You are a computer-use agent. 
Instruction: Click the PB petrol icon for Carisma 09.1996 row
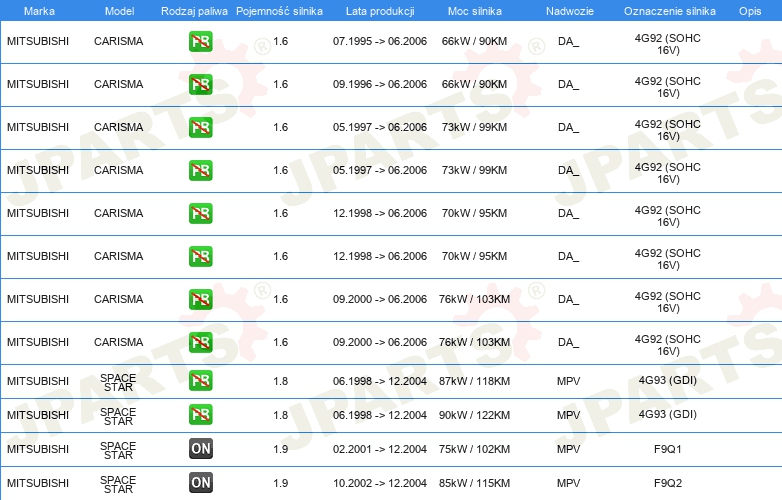(x=200, y=84)
